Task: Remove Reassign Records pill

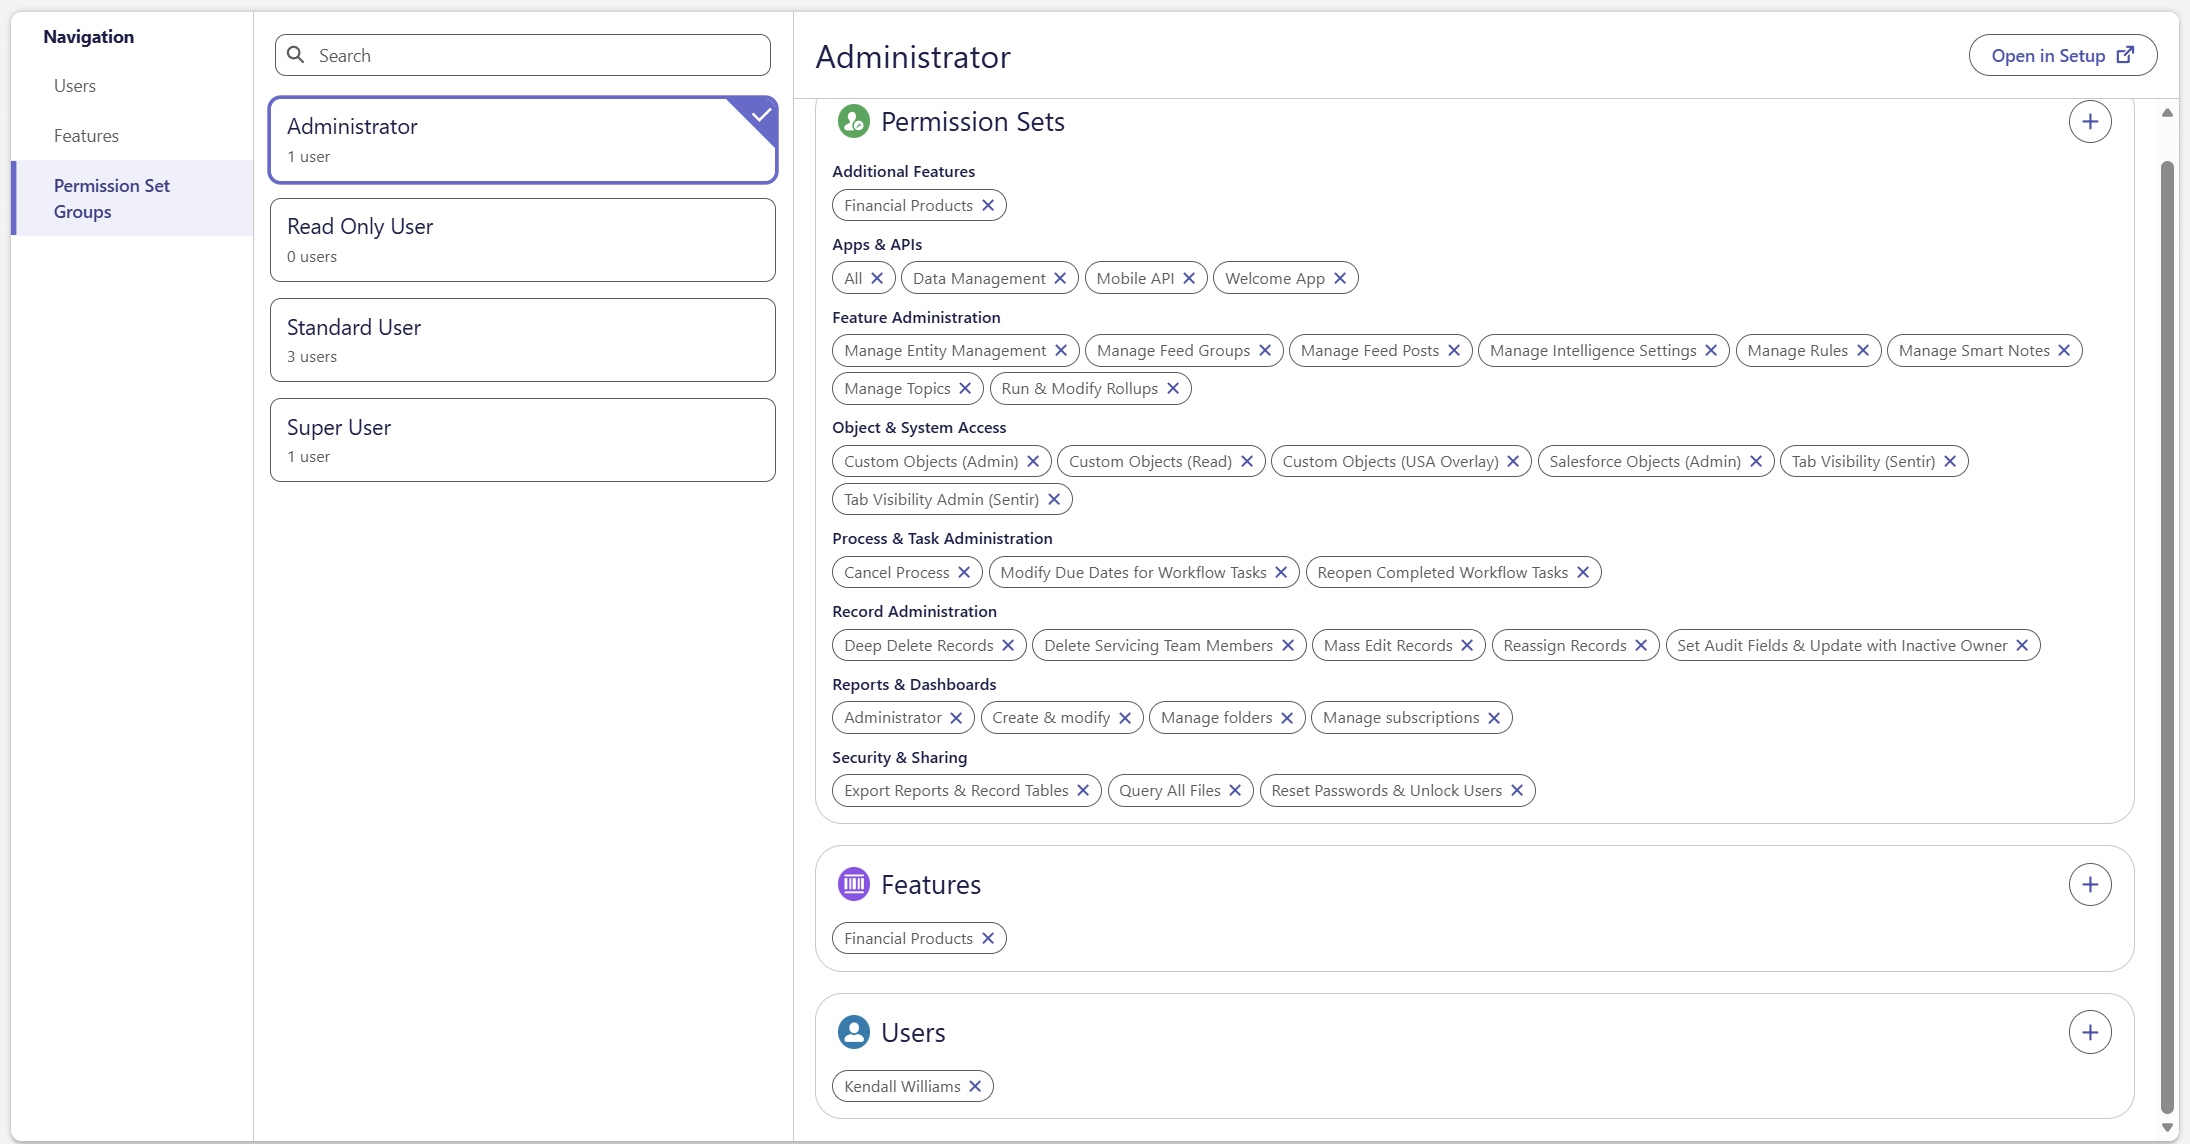Action: click(x=1641, y=645)
